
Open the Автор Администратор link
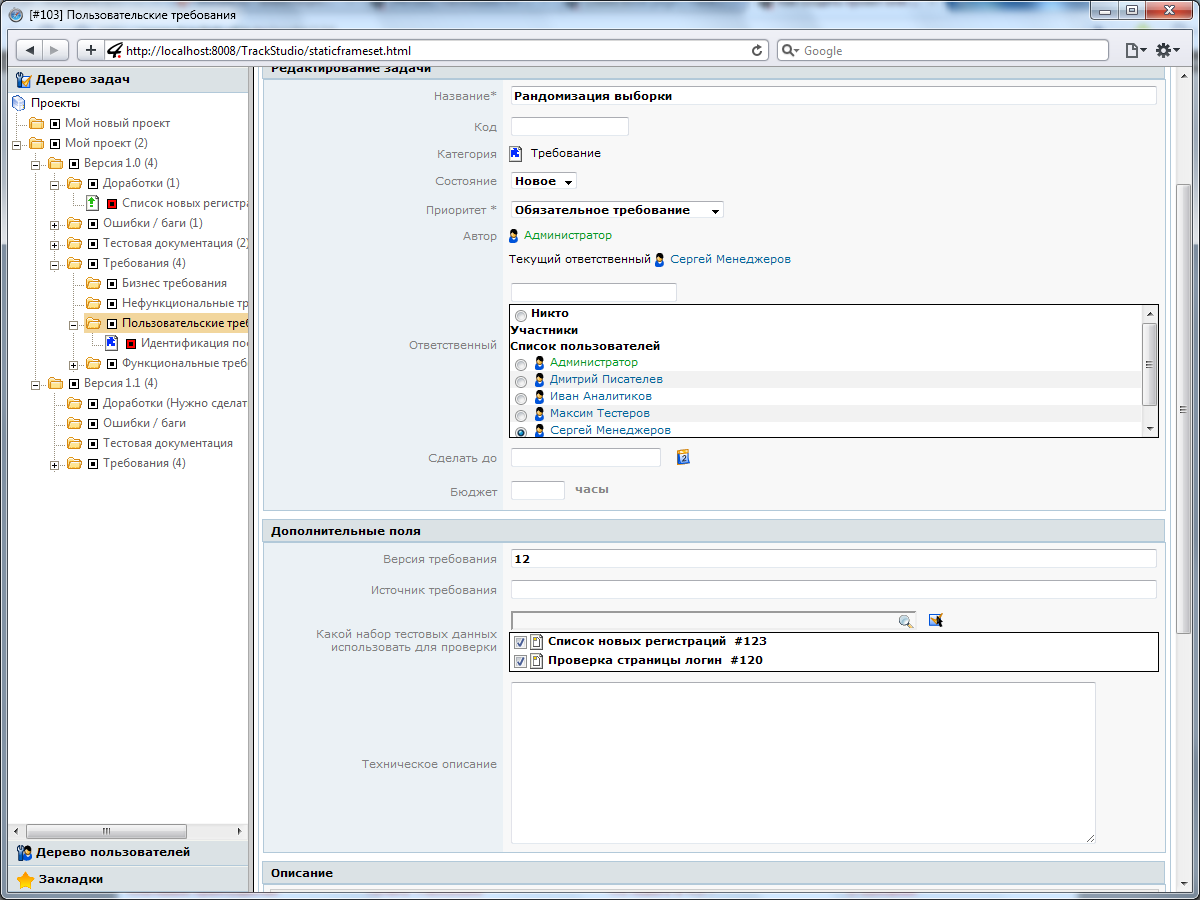[x=568, y=235]
